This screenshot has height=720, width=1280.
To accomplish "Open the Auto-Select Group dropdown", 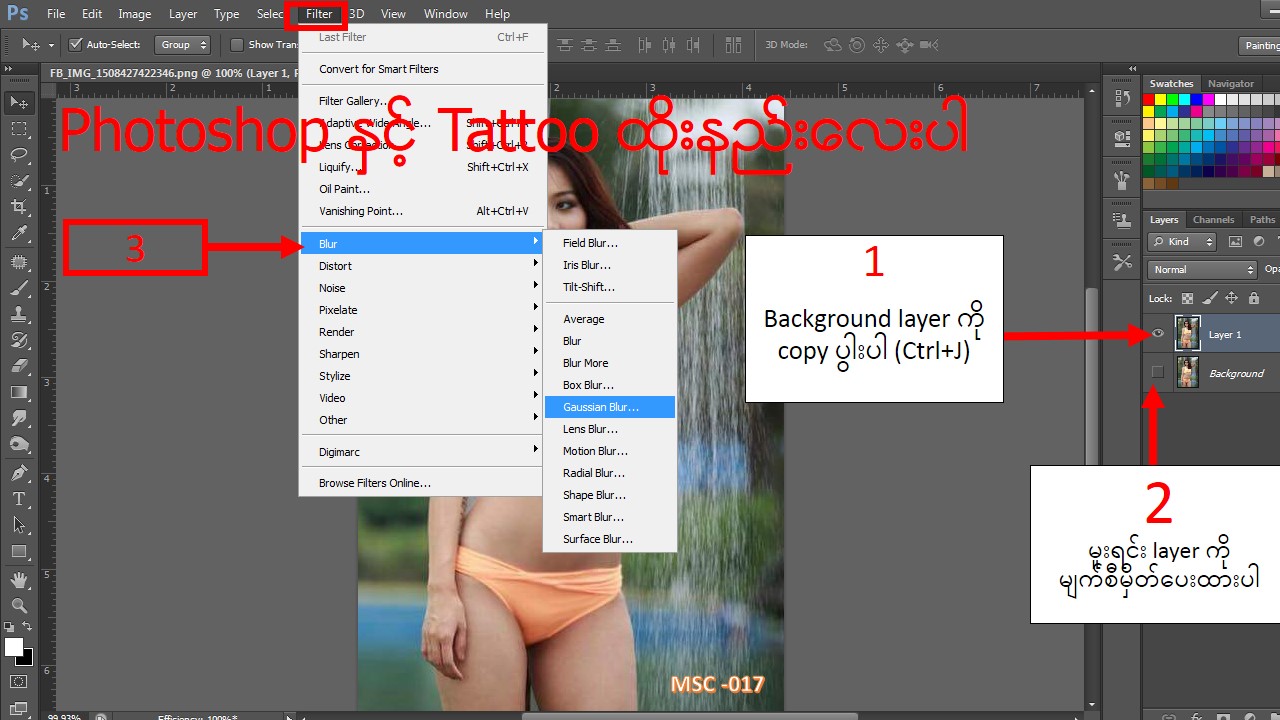I will (x=183, y=45).
